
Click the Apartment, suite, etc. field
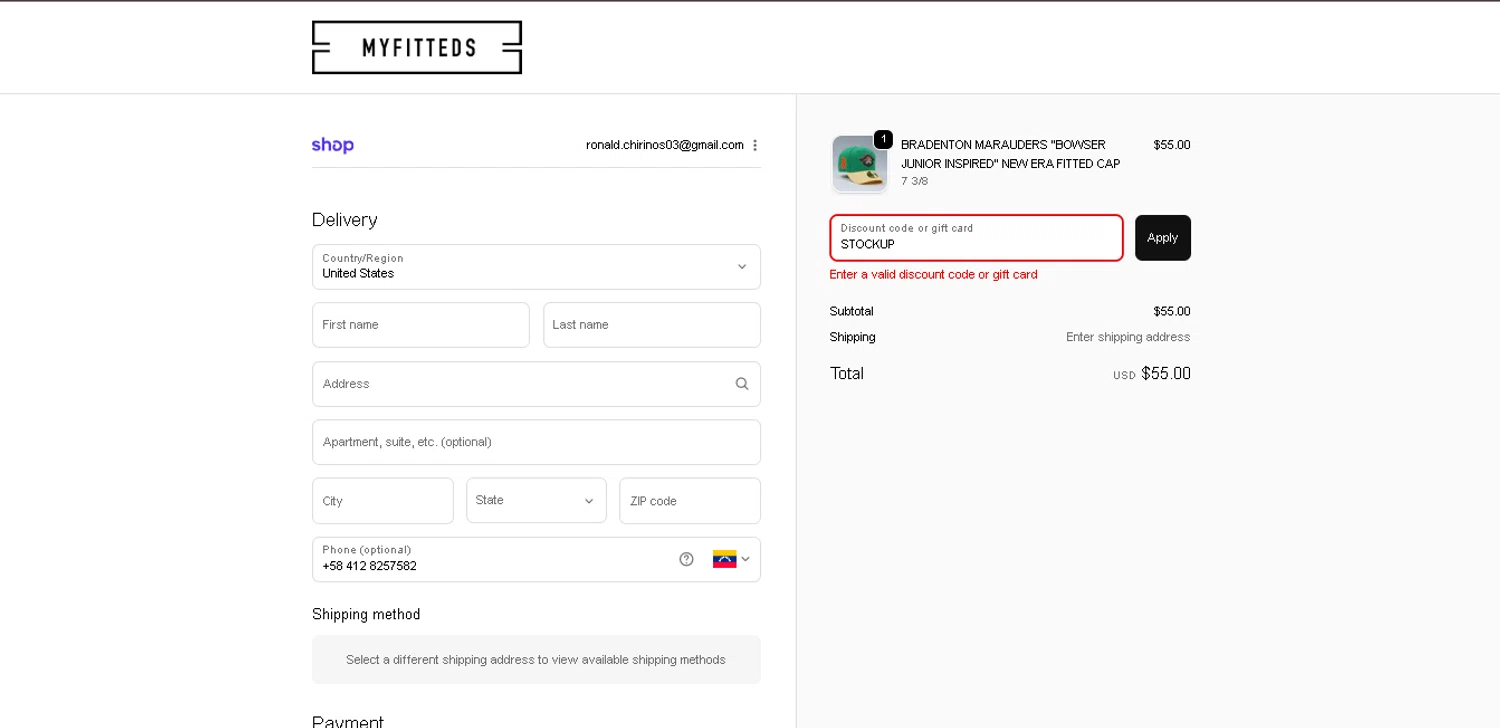pos(536,442)
